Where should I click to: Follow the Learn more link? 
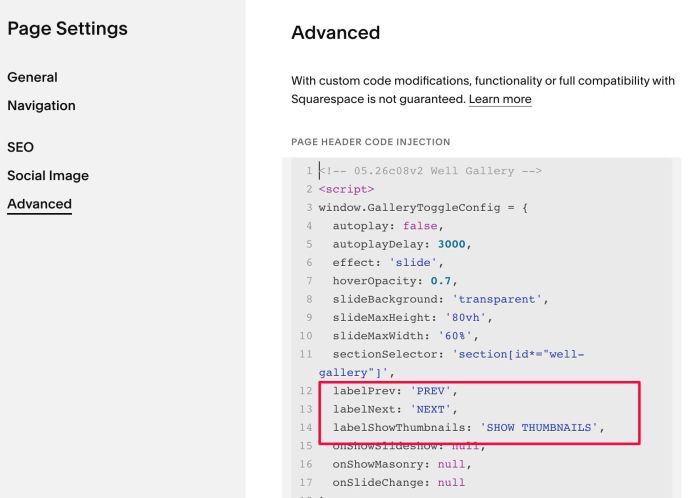click(500, 99)
